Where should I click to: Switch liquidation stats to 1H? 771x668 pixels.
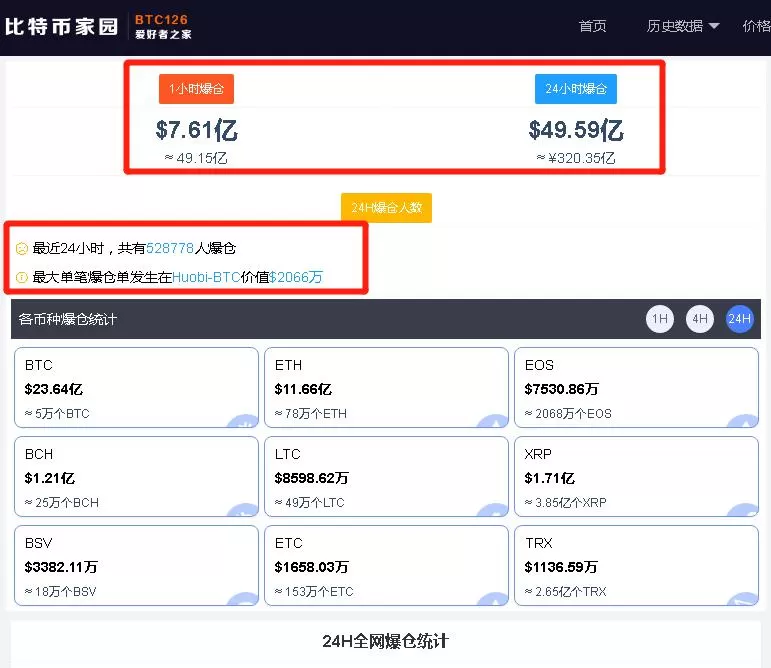pyautogui.click(x=660, y=319)
